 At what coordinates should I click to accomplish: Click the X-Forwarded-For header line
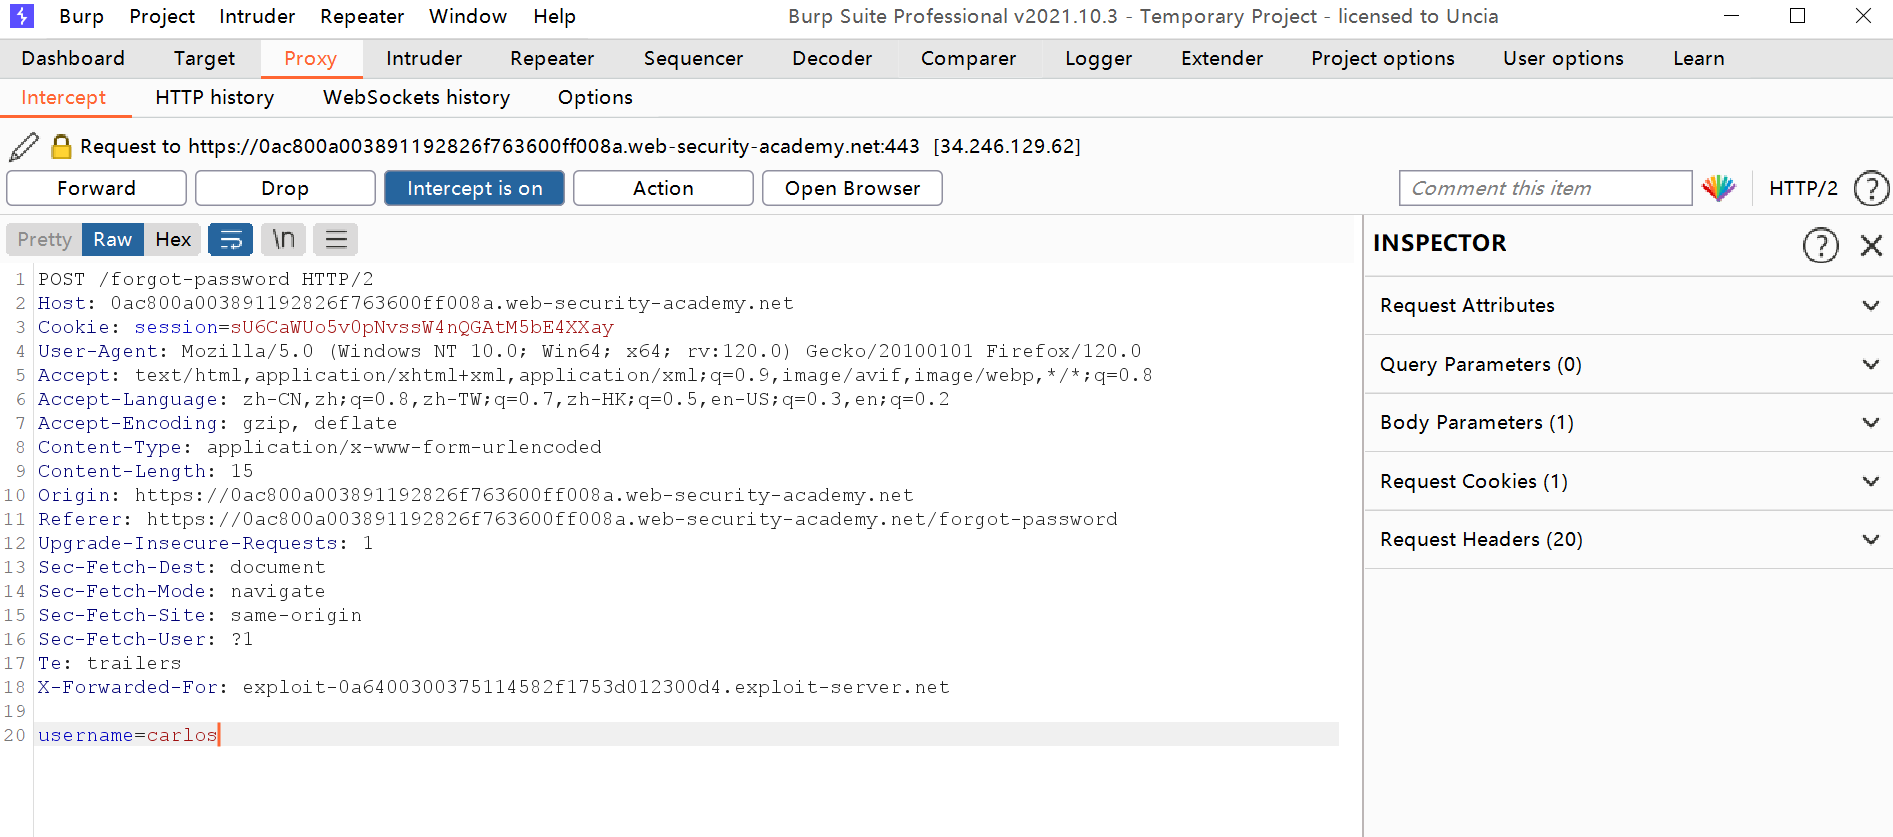coord(494,687)
